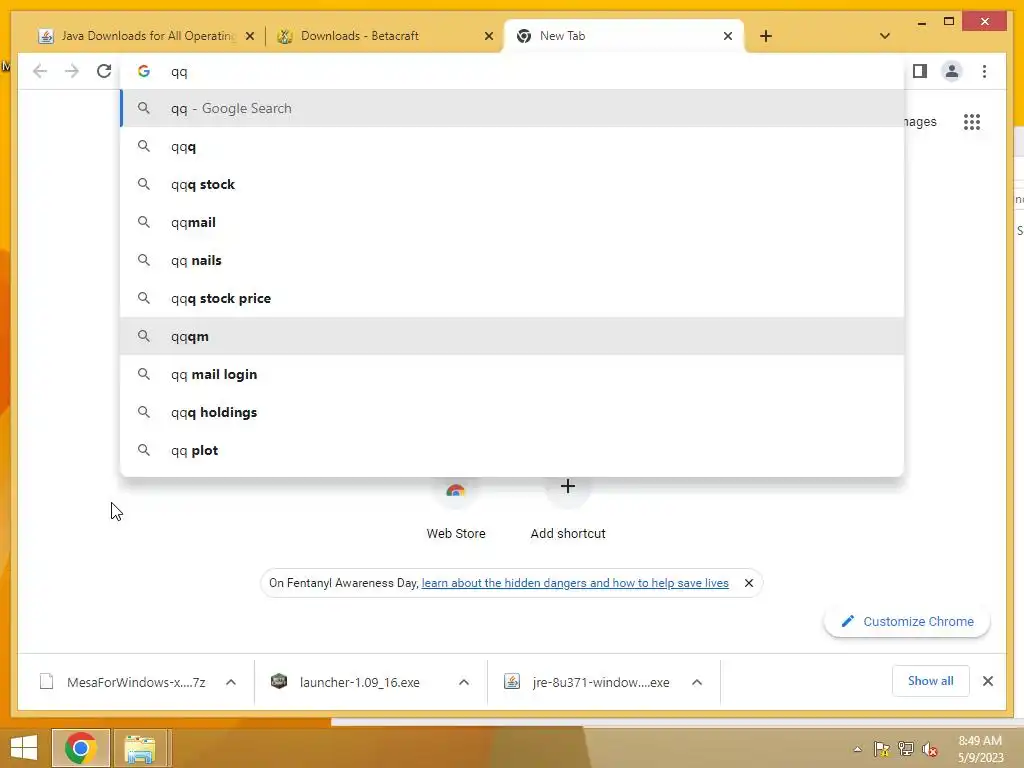Open the taskbar clock showing 8:49 AM
The image size is (1024, 768).
pyautogui.click(x=980, y=749)
